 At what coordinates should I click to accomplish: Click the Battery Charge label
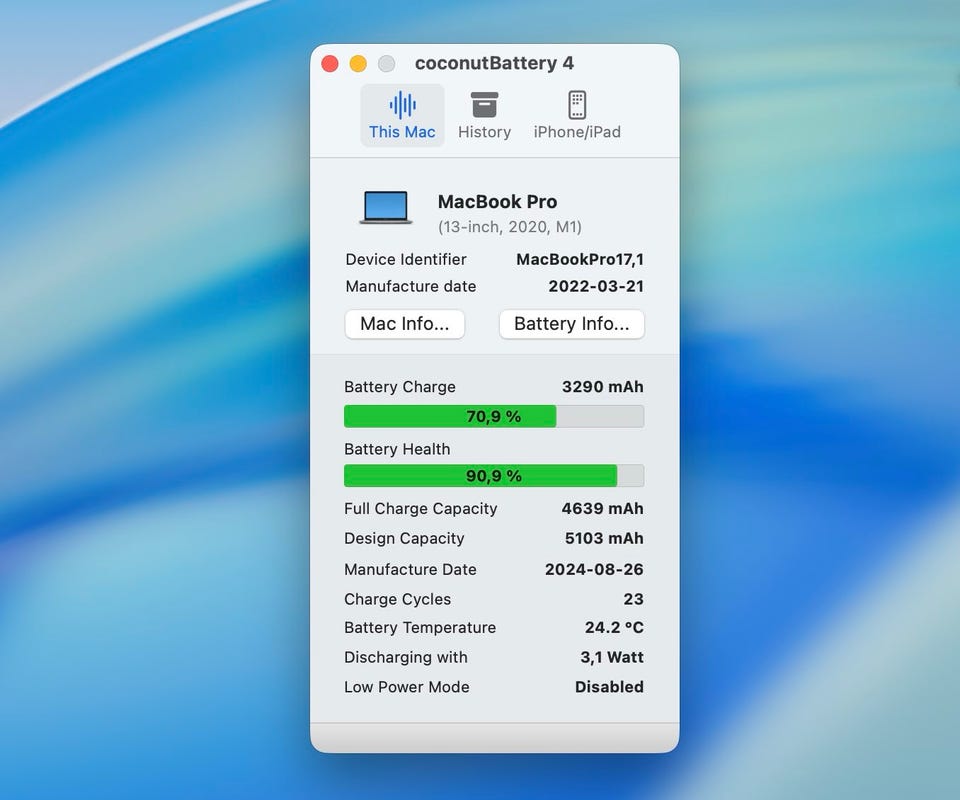click(x=400, y=387)
